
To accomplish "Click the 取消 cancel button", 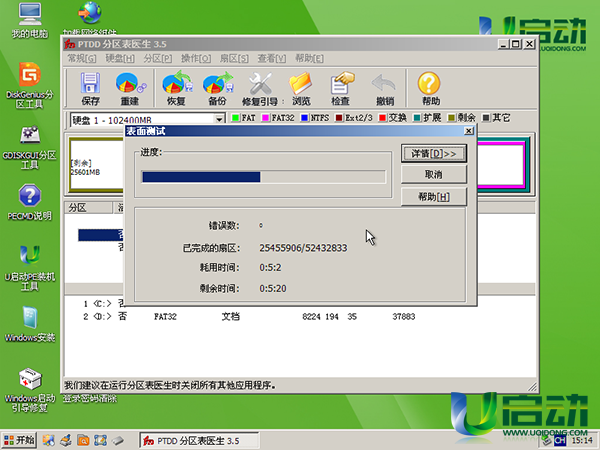I will click(x=434, y=174).
